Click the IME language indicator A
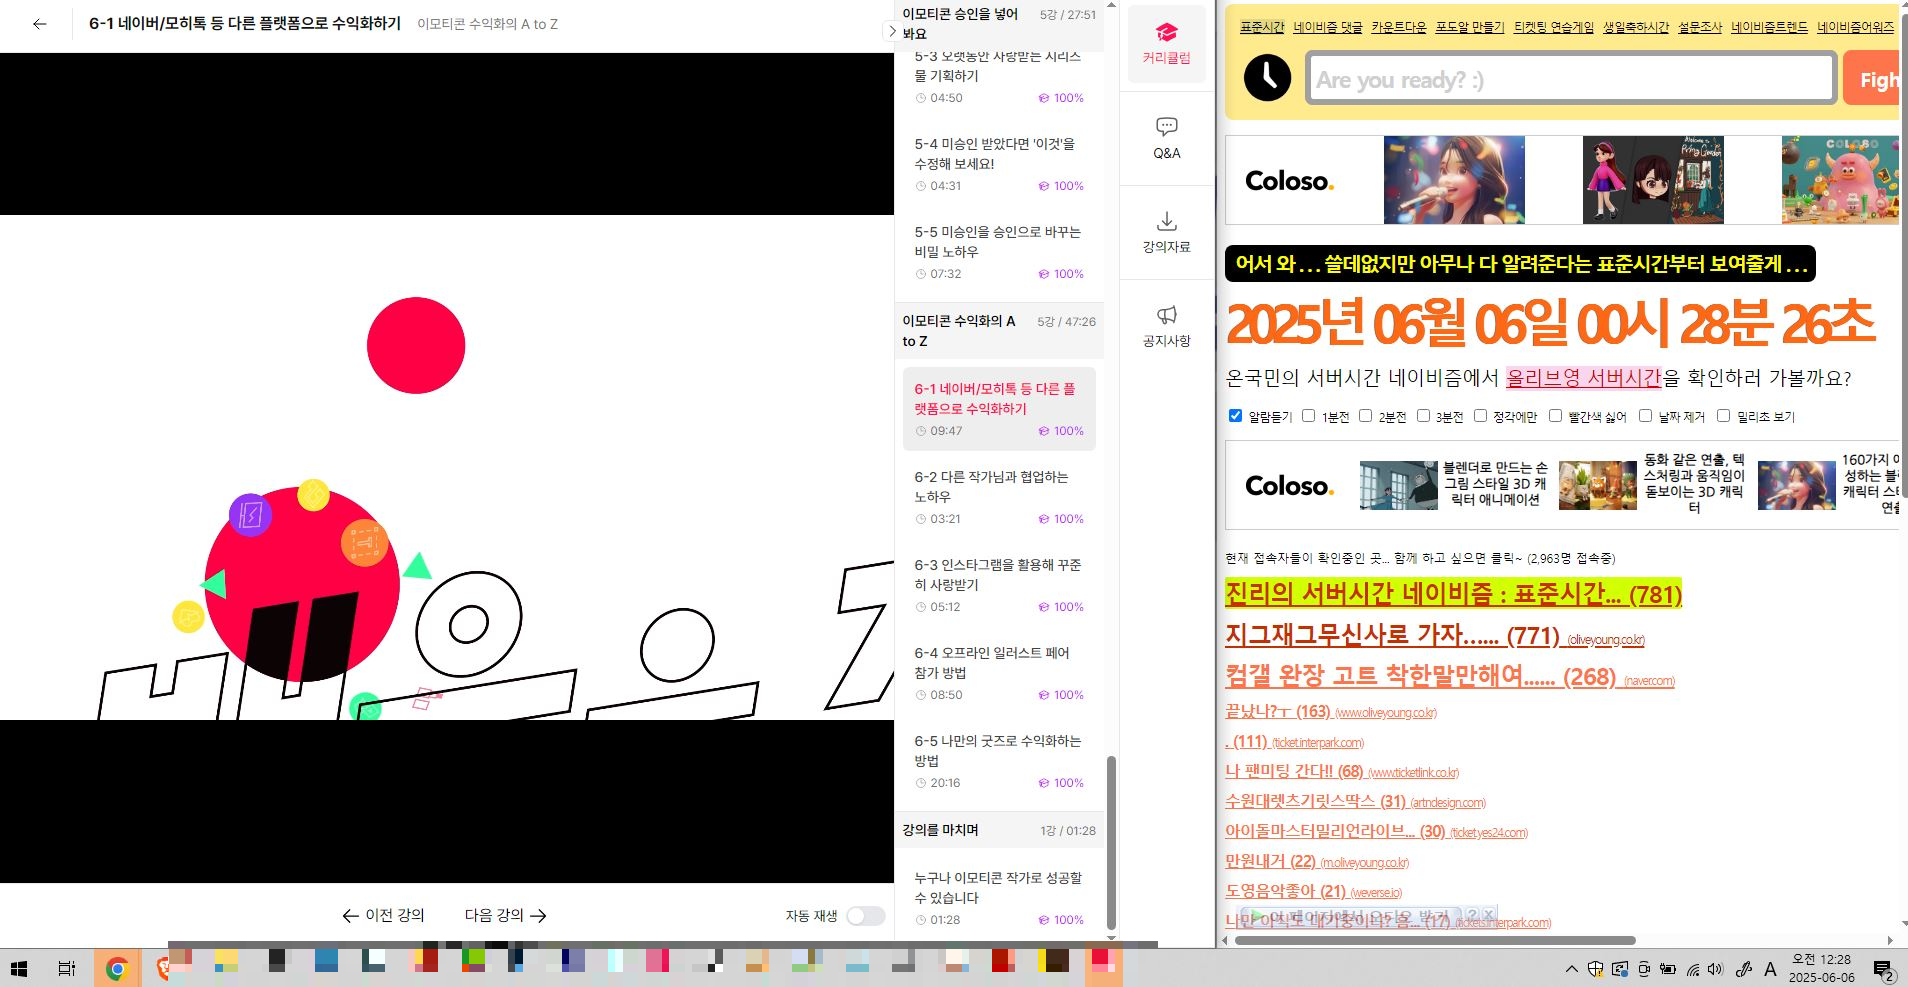1908x987 pixels. (x=1770, y=969)
